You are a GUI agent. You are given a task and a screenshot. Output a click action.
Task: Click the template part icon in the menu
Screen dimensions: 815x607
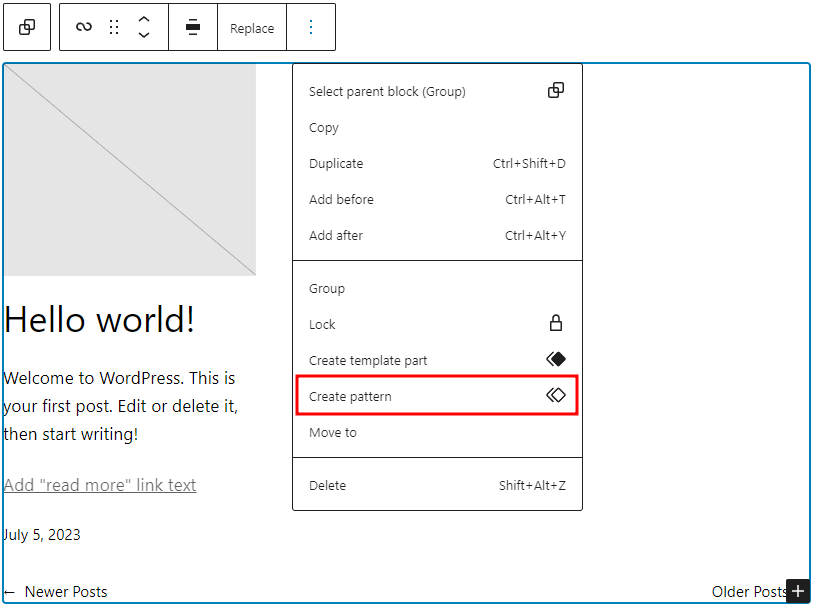[556, 359]
